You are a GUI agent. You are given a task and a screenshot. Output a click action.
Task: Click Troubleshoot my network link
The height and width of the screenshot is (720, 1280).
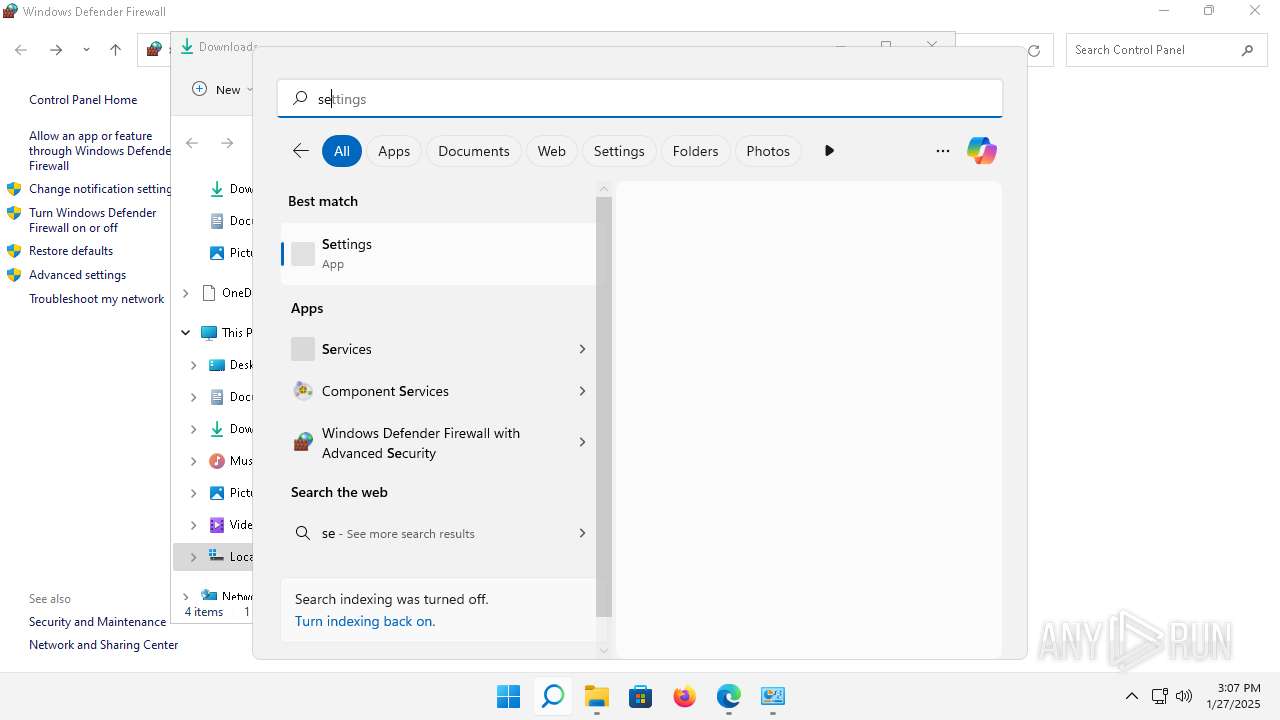click(x=96, y=299)
